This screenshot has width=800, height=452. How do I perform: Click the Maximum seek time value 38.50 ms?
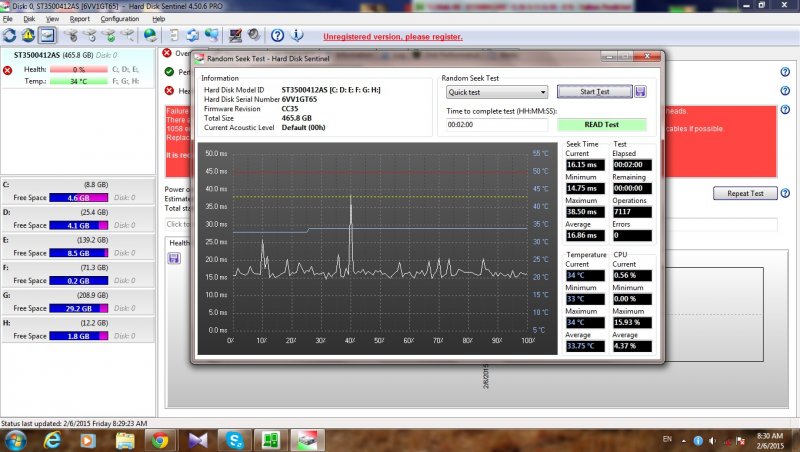coord(585,212)
